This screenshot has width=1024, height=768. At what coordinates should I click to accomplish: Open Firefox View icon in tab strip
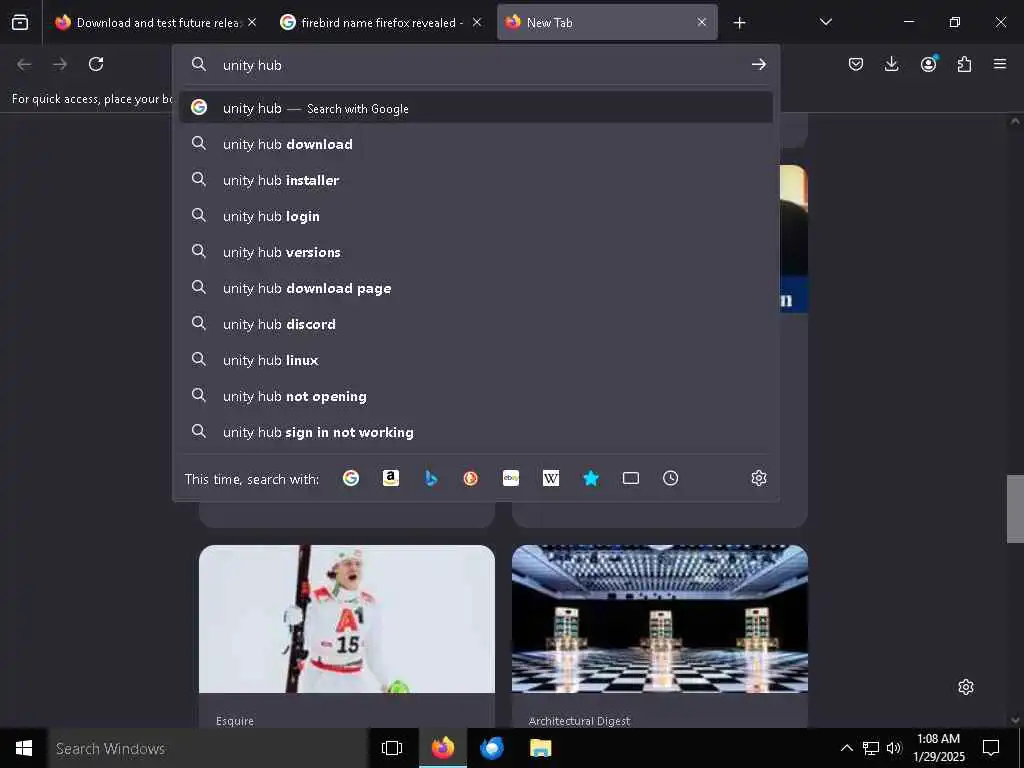pos(20,22)
